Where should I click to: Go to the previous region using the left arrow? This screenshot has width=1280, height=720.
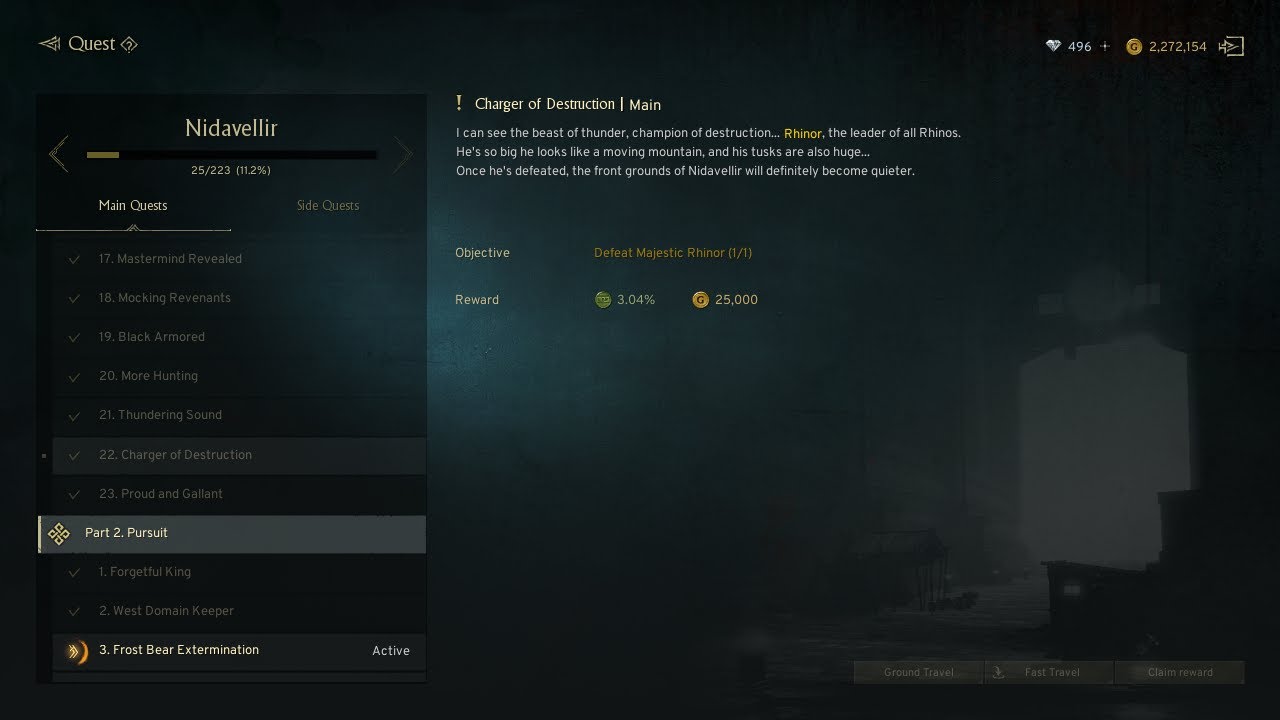[x=59, y=154]
